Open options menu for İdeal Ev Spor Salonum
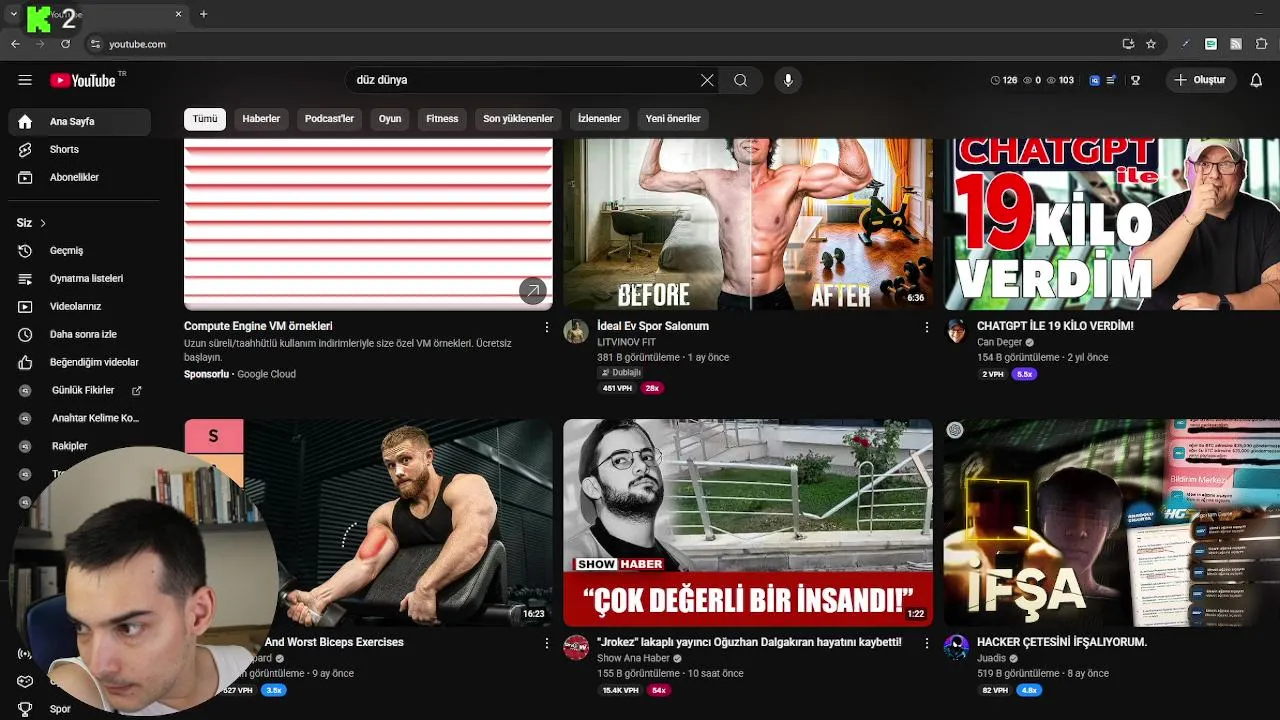Screen dimensions: 1280x720 pyautogui.click(x=926, y=327)
